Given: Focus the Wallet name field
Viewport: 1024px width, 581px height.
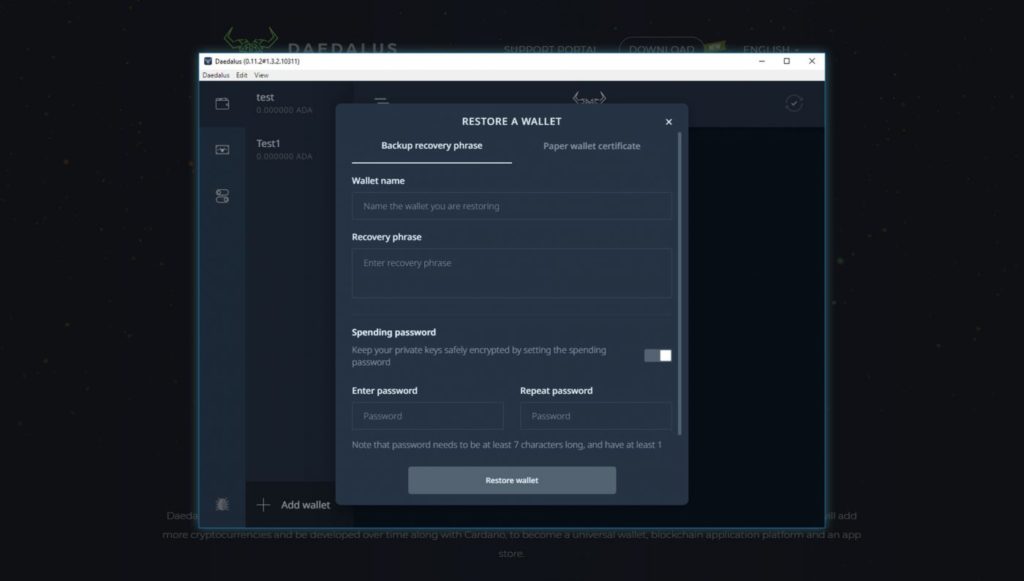Looking at the screenshot, I should tap(512, 206).
